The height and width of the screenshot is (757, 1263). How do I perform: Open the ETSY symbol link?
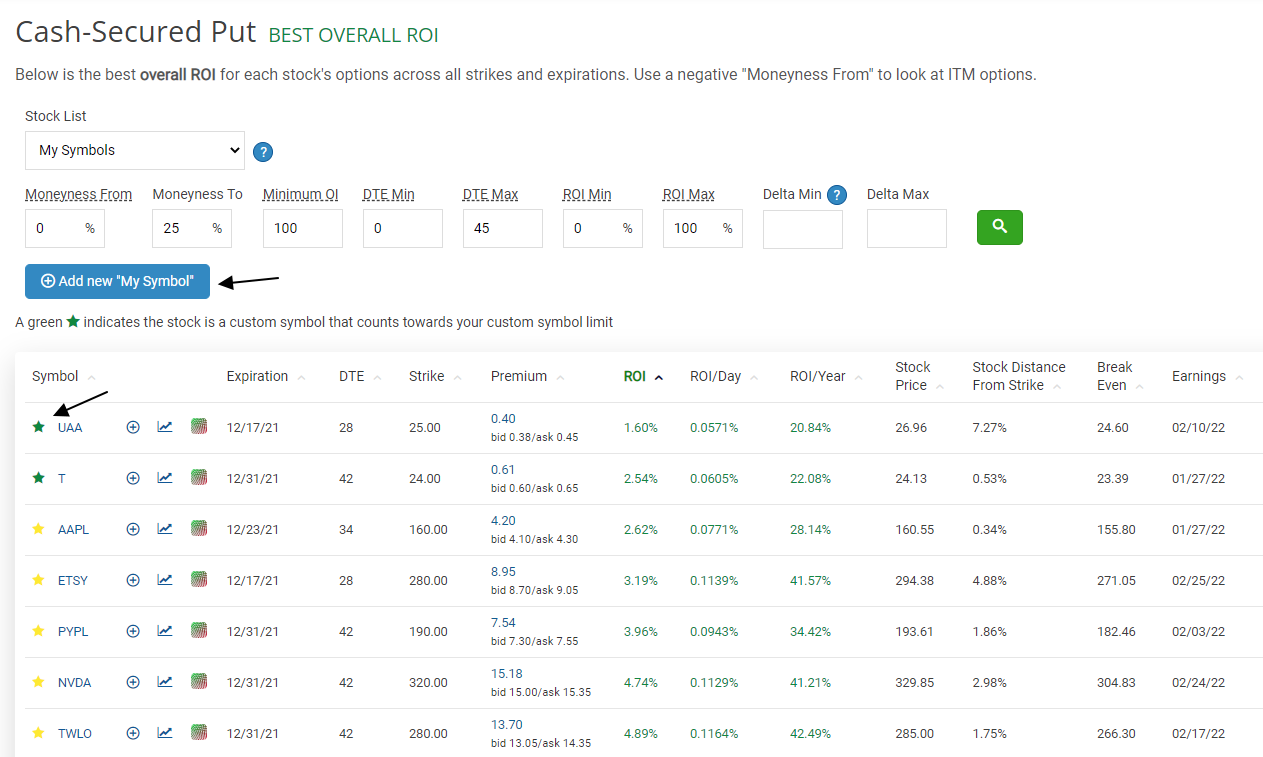pyautogui.click(x=73, y=580)
